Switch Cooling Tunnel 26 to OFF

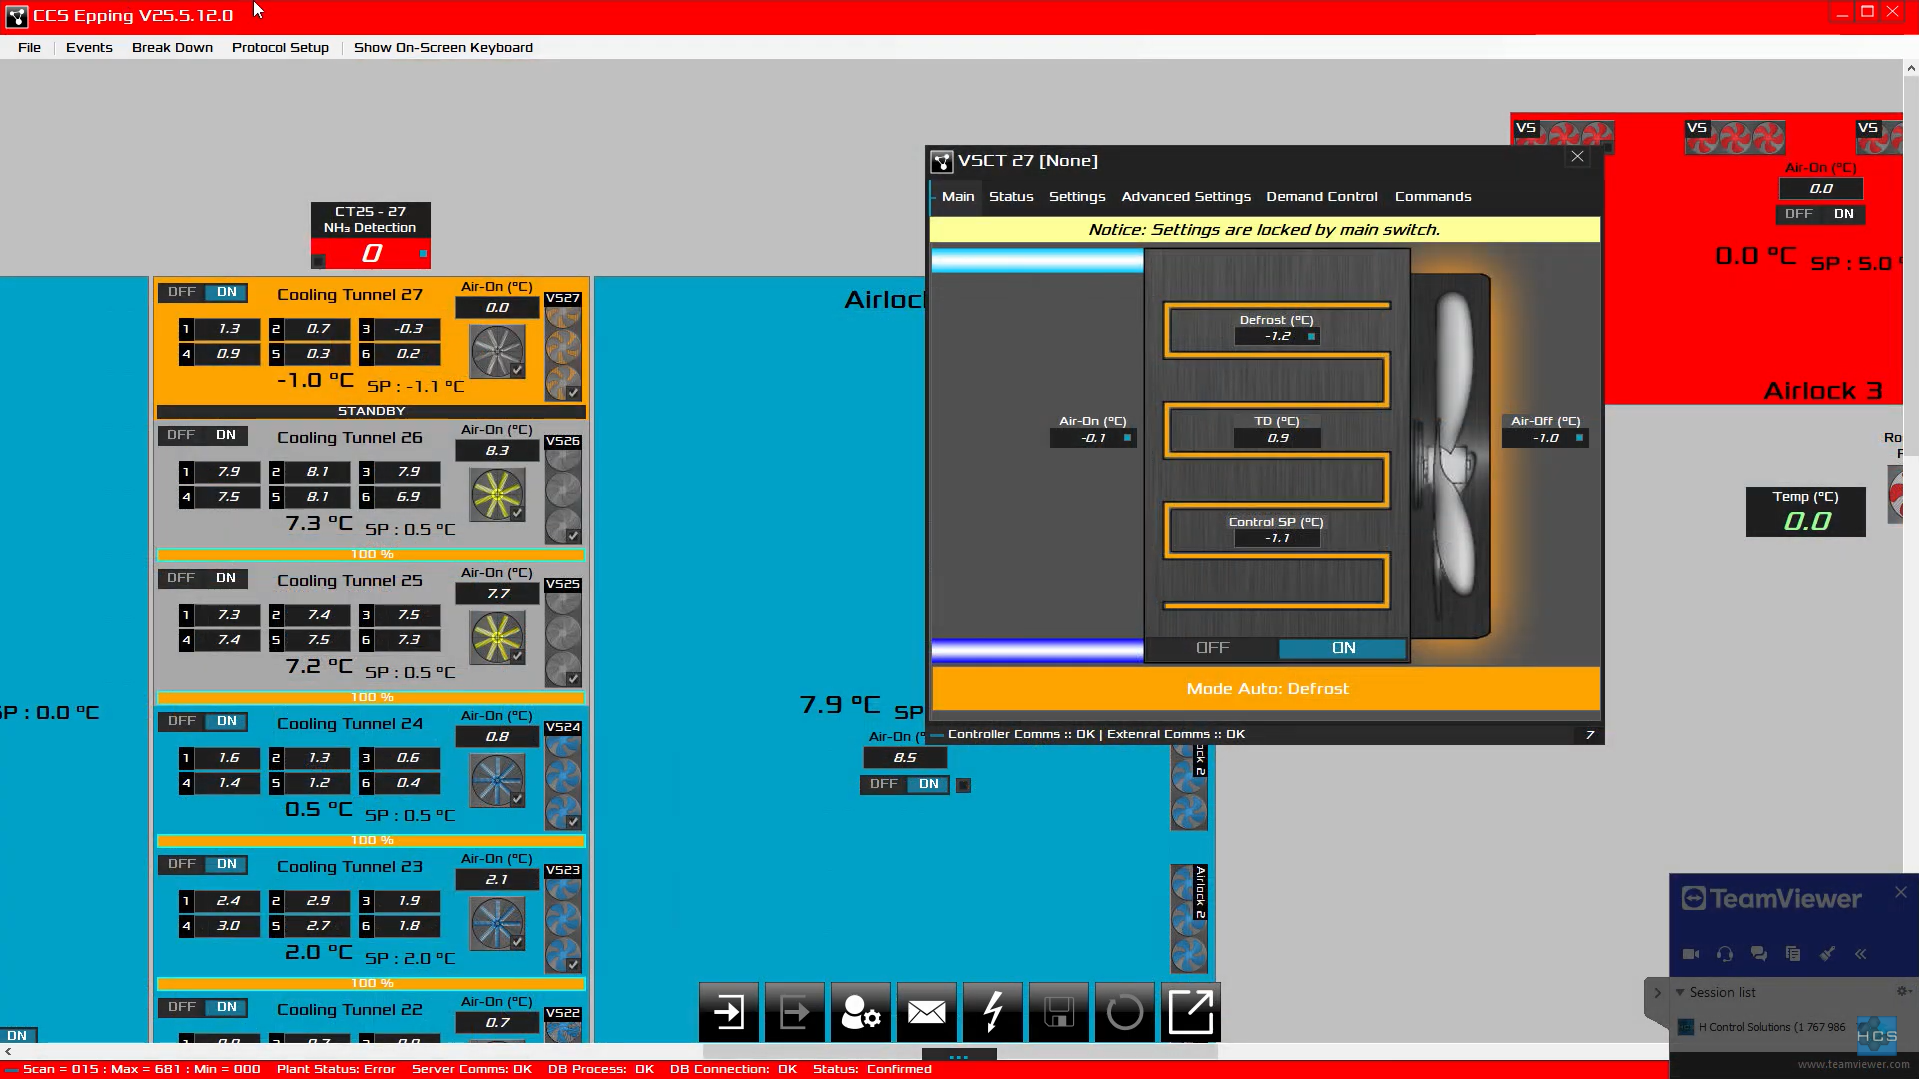click(x=182, y=435)
